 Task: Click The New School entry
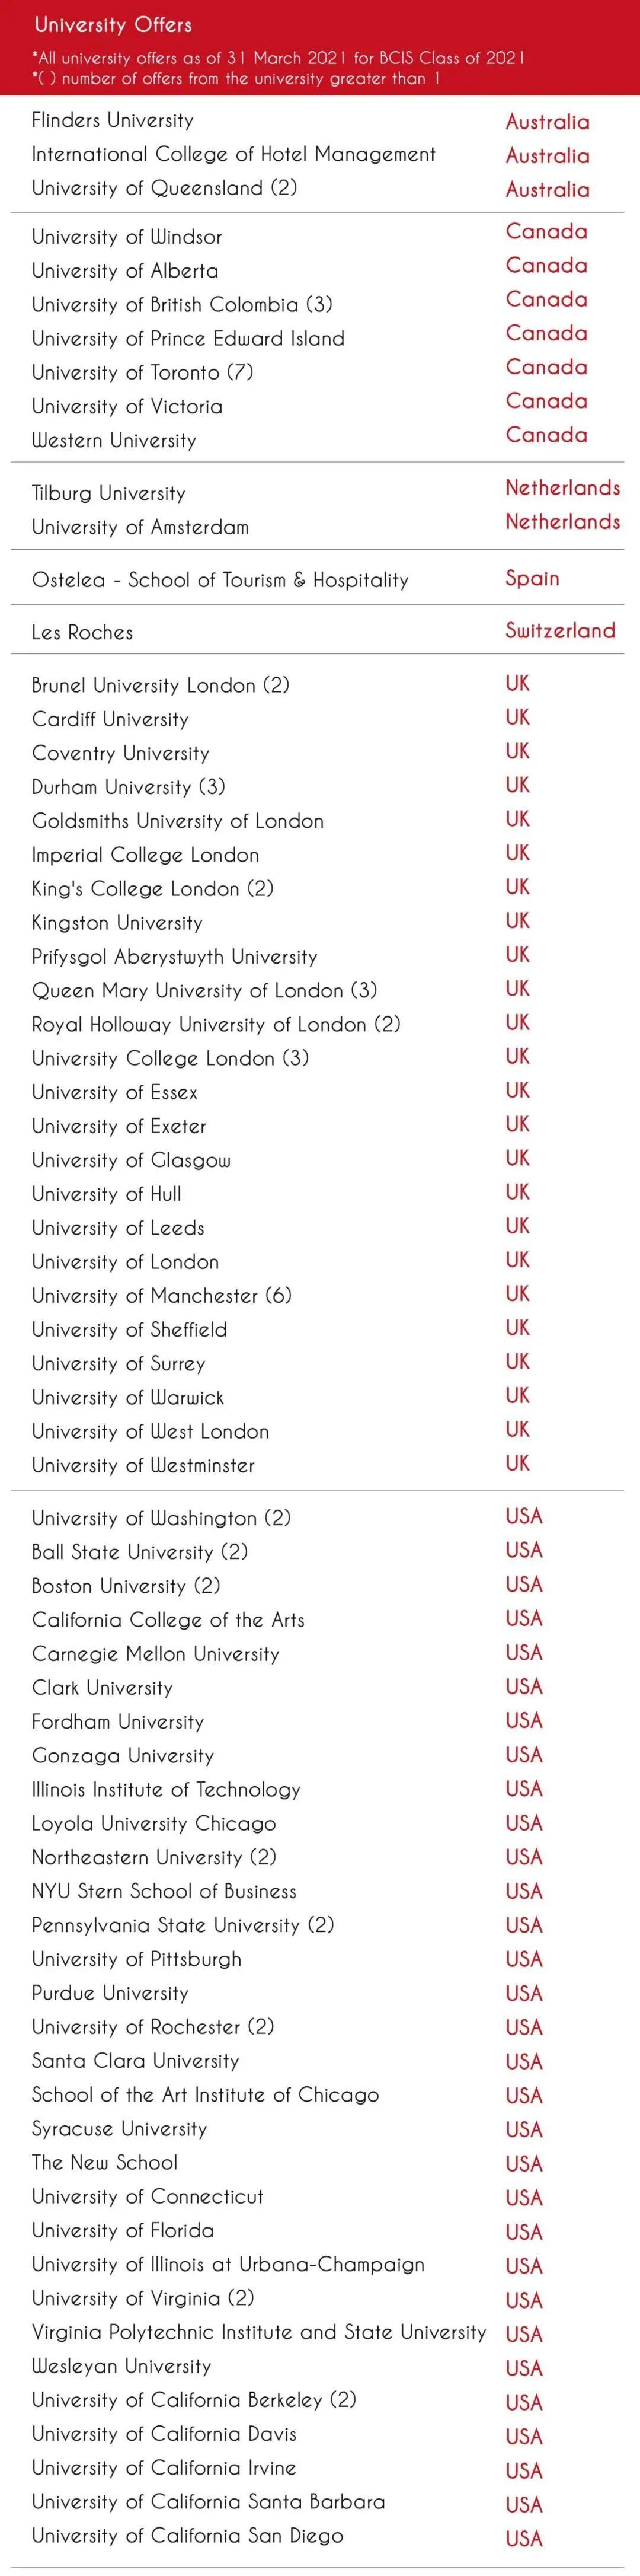(105, 2163)
